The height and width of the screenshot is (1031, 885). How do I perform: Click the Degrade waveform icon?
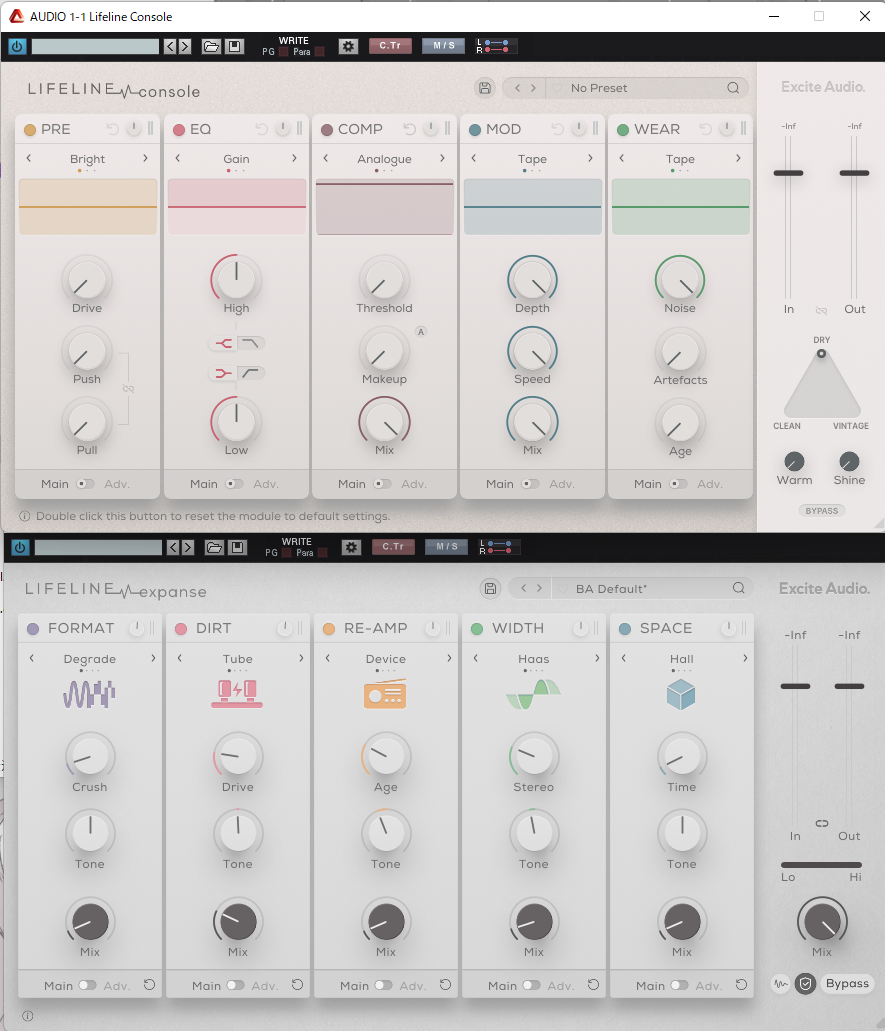click(x=89, y=694)
